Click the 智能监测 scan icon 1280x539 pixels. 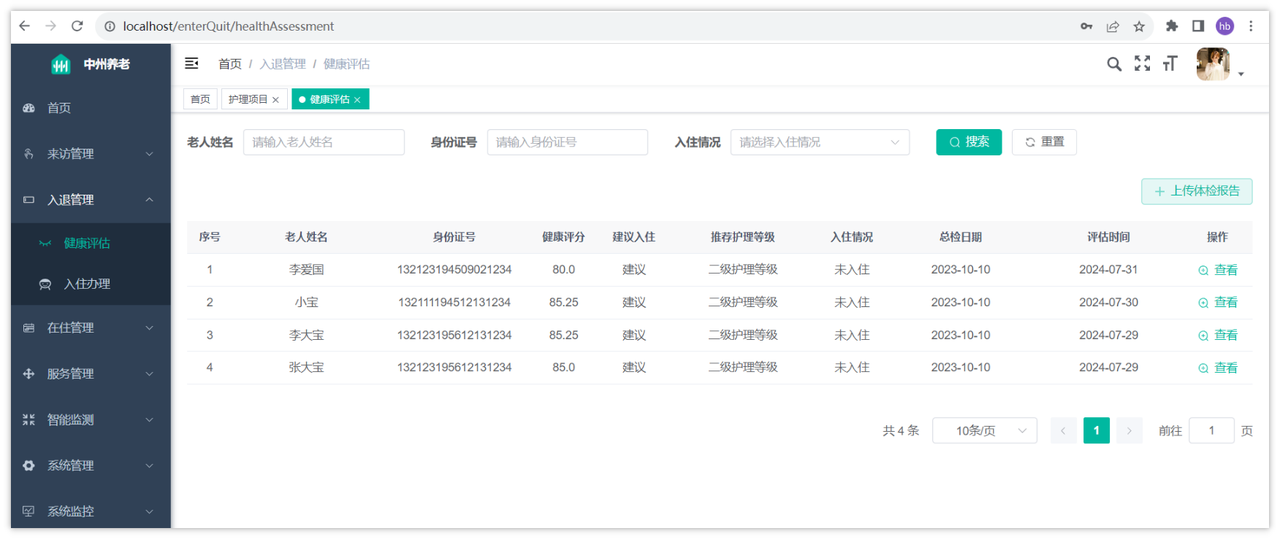coord(29,420)
